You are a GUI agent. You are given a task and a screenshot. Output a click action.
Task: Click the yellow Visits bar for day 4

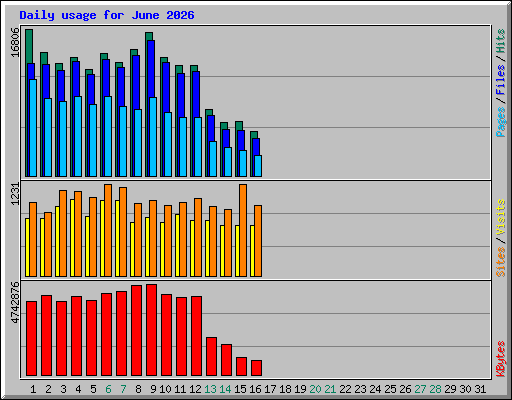click(72, 238)
